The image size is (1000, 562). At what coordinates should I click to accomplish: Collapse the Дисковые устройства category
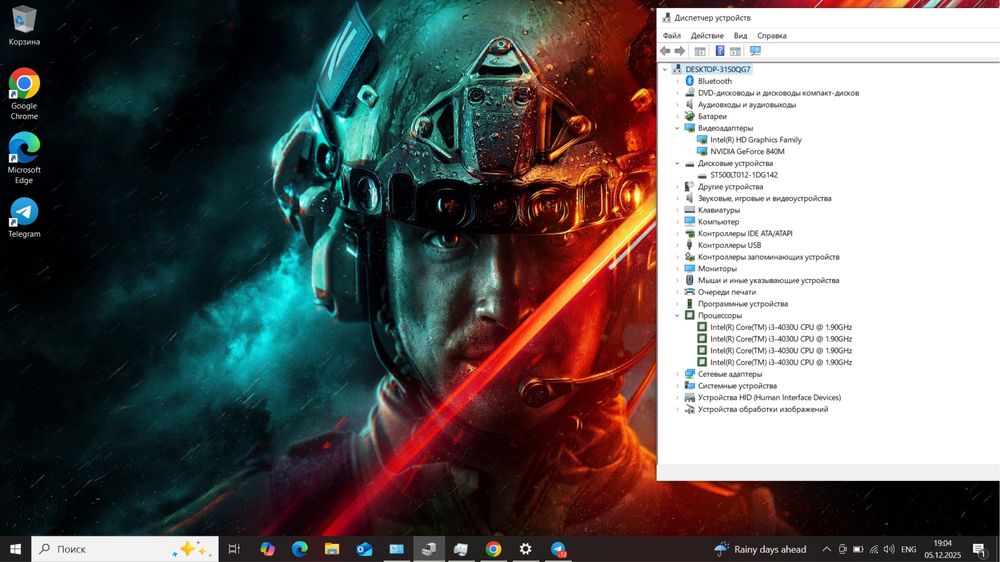[677, 163]
